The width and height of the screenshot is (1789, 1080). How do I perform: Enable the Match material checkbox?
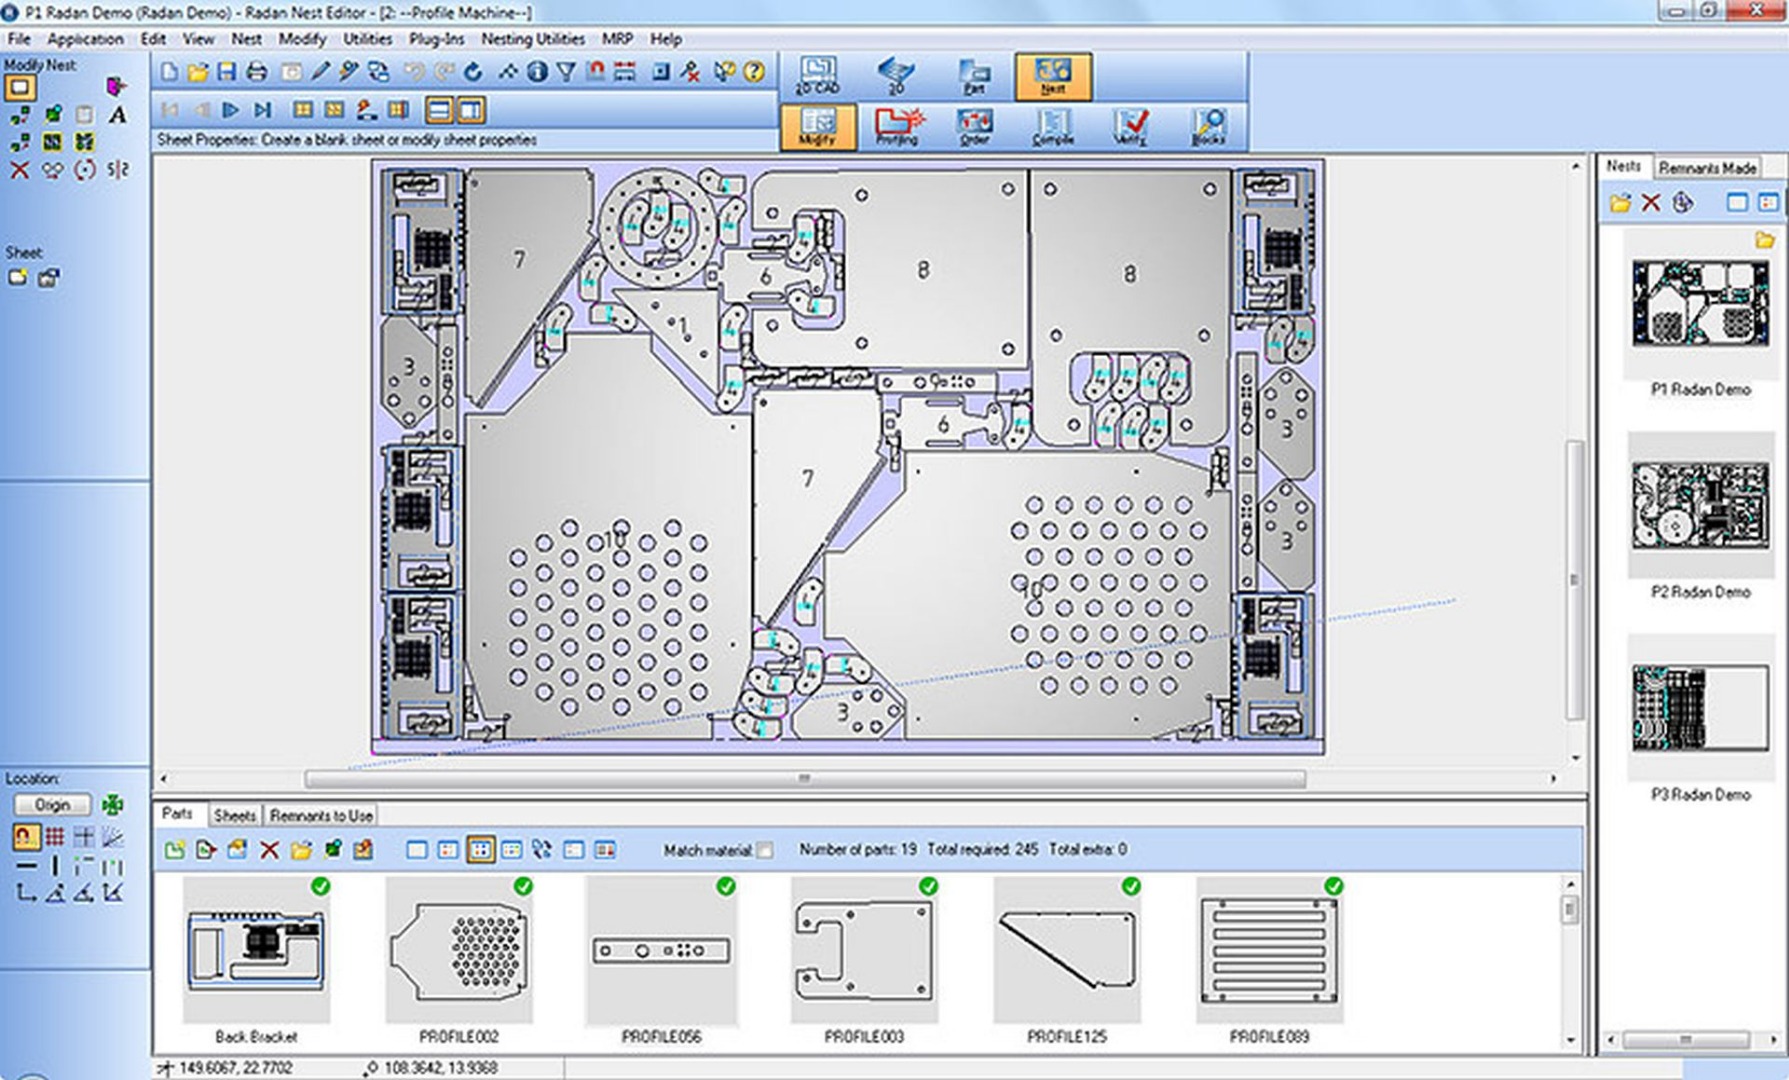coord(765,850)
